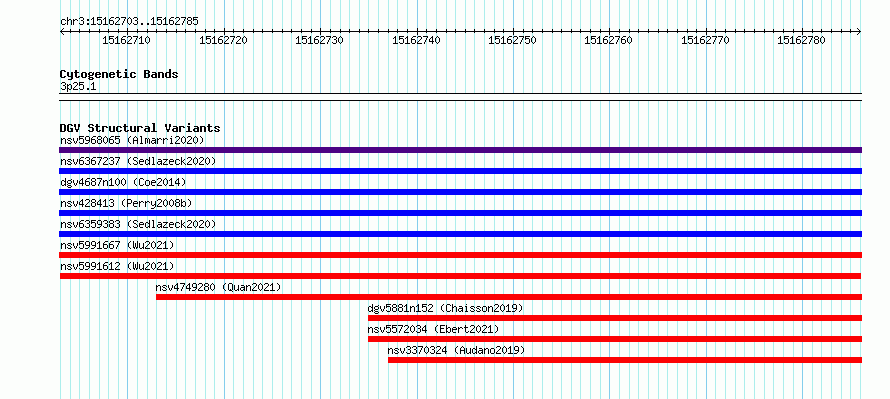The image size is (890, 399).
Task: Click the red bar of dgv5881n152
Action: pyautogui.click(x=615, y=318)
